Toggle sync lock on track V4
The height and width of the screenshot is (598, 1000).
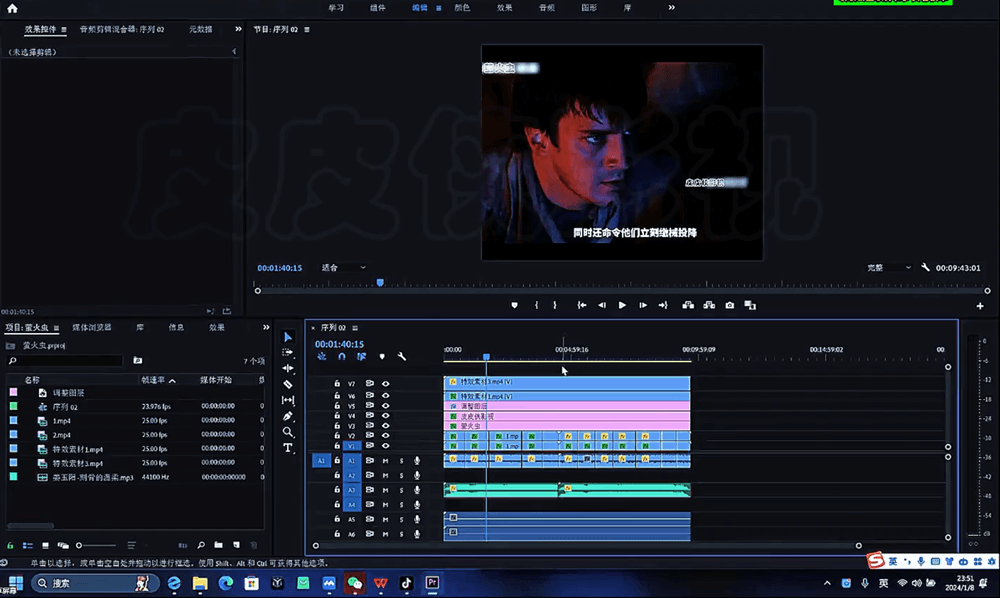pyautogui.click(x=369, y=415)
